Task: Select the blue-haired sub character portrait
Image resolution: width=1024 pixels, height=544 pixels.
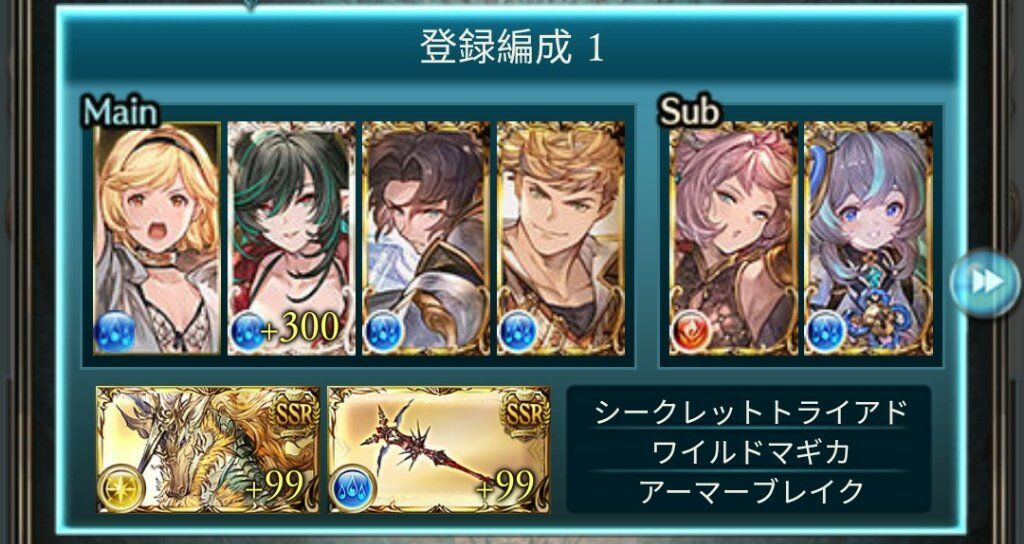Action: coord(868,238)
